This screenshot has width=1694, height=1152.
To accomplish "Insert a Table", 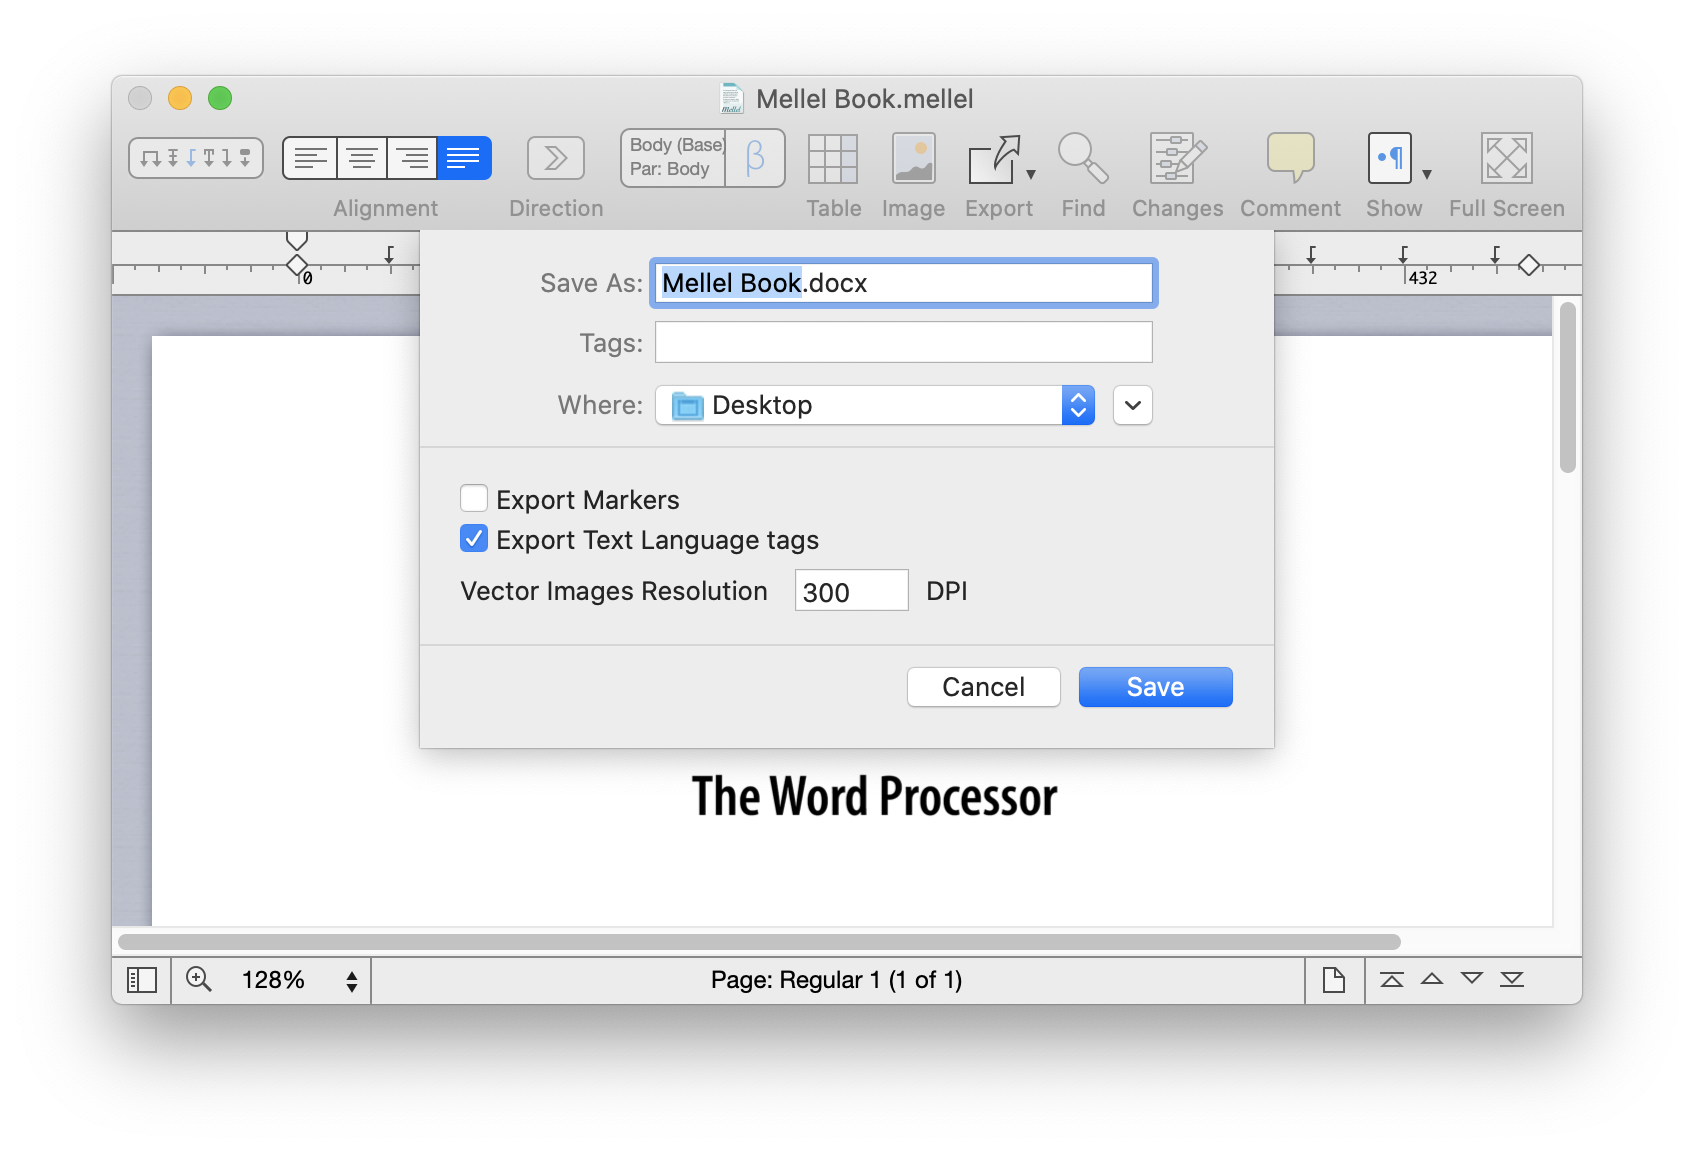I will pos(833,159).
